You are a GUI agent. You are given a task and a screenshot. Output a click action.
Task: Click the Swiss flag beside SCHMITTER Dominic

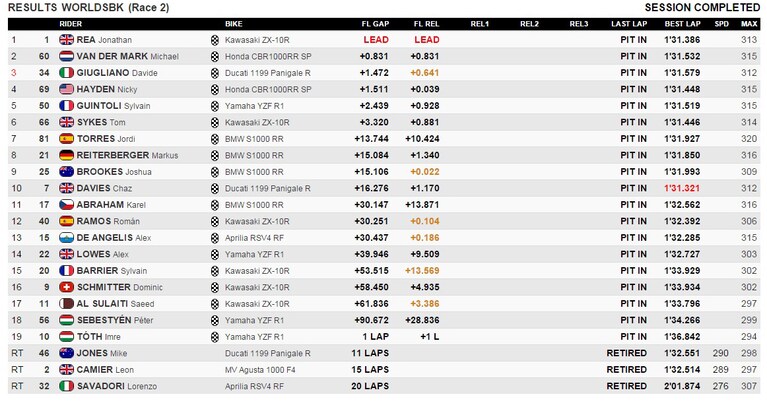66,287
